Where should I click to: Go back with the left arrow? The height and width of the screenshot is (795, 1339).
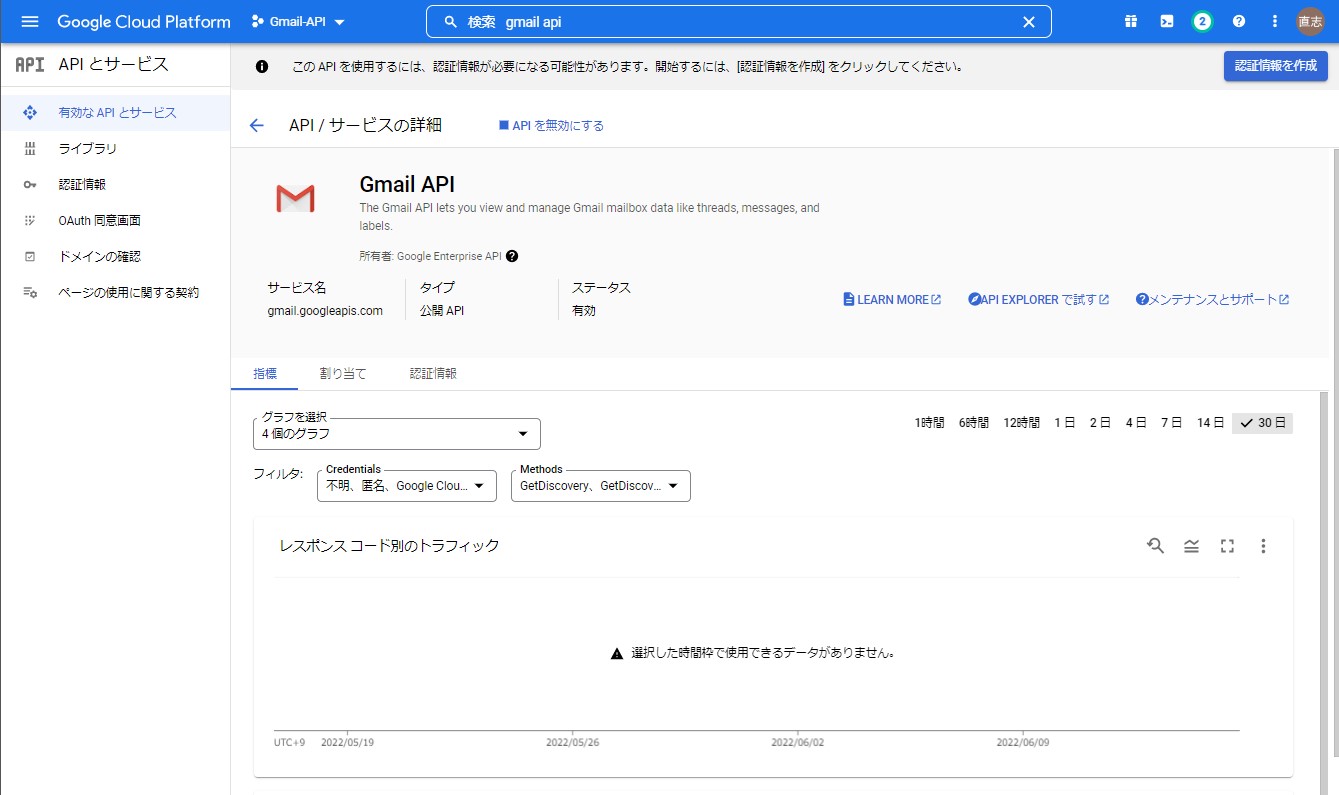[256, 125]
